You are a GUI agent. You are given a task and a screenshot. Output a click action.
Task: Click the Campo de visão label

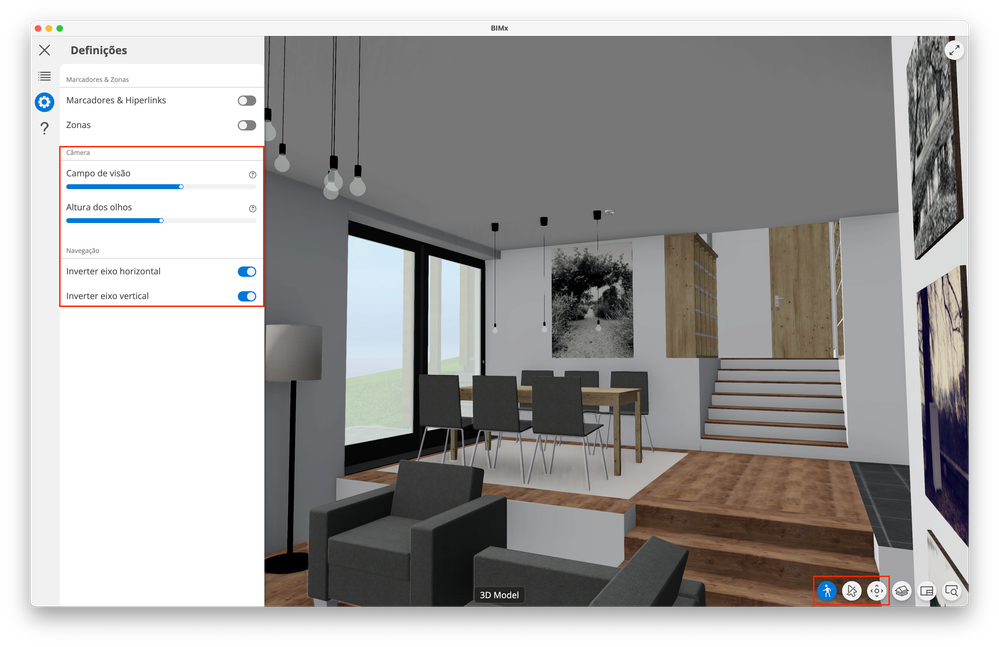(98, 173)
